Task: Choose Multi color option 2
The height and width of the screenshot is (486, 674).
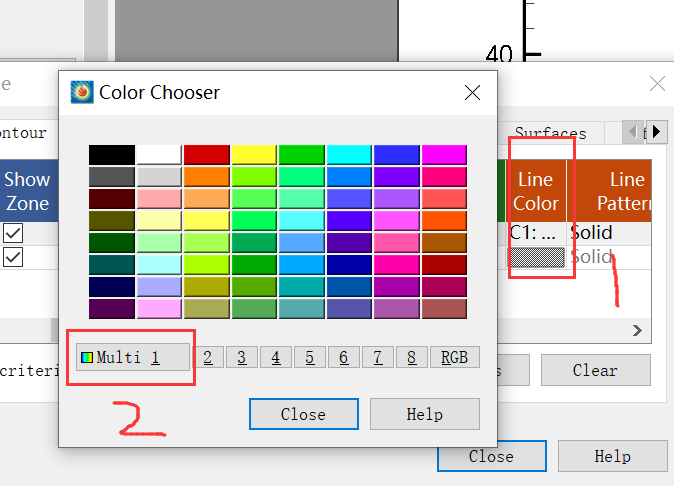Action: pos(208,357)
